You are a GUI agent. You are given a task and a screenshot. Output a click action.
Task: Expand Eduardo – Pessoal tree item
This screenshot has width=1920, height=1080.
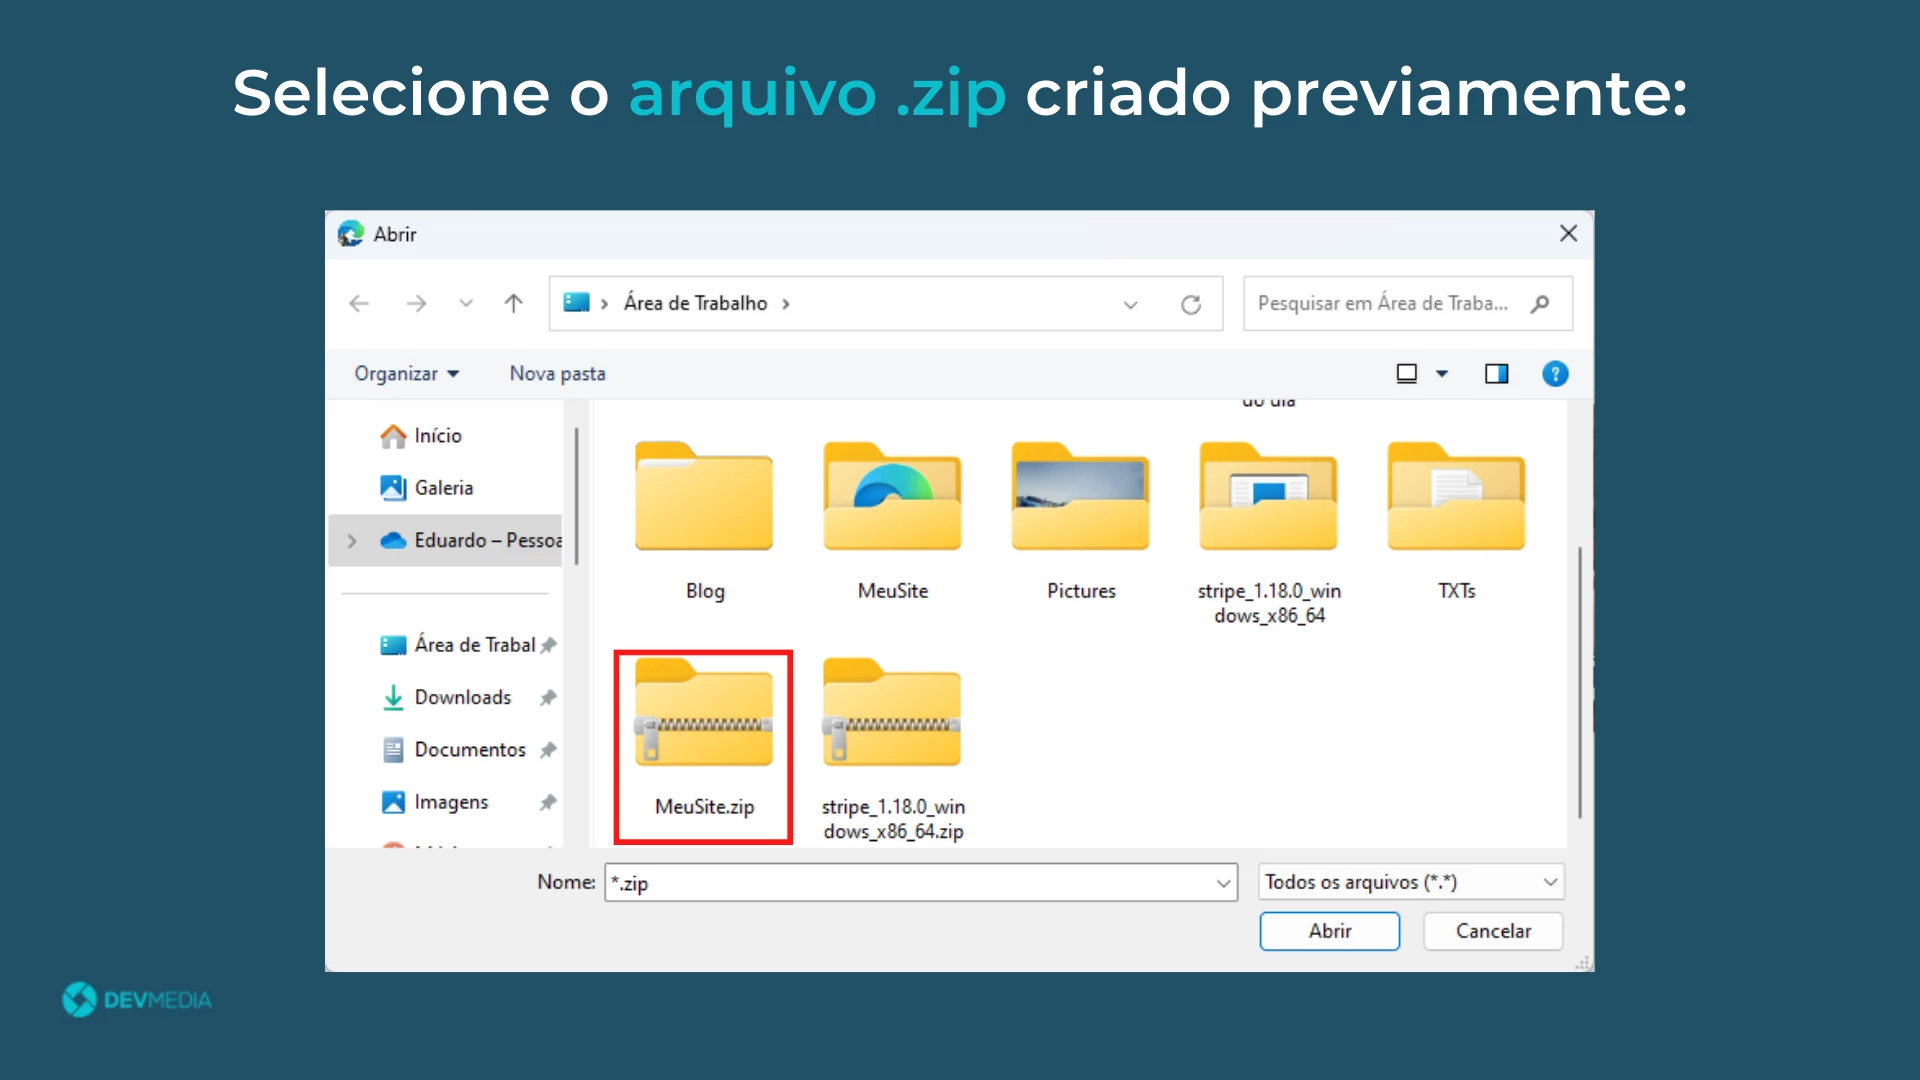coord(347,539)
